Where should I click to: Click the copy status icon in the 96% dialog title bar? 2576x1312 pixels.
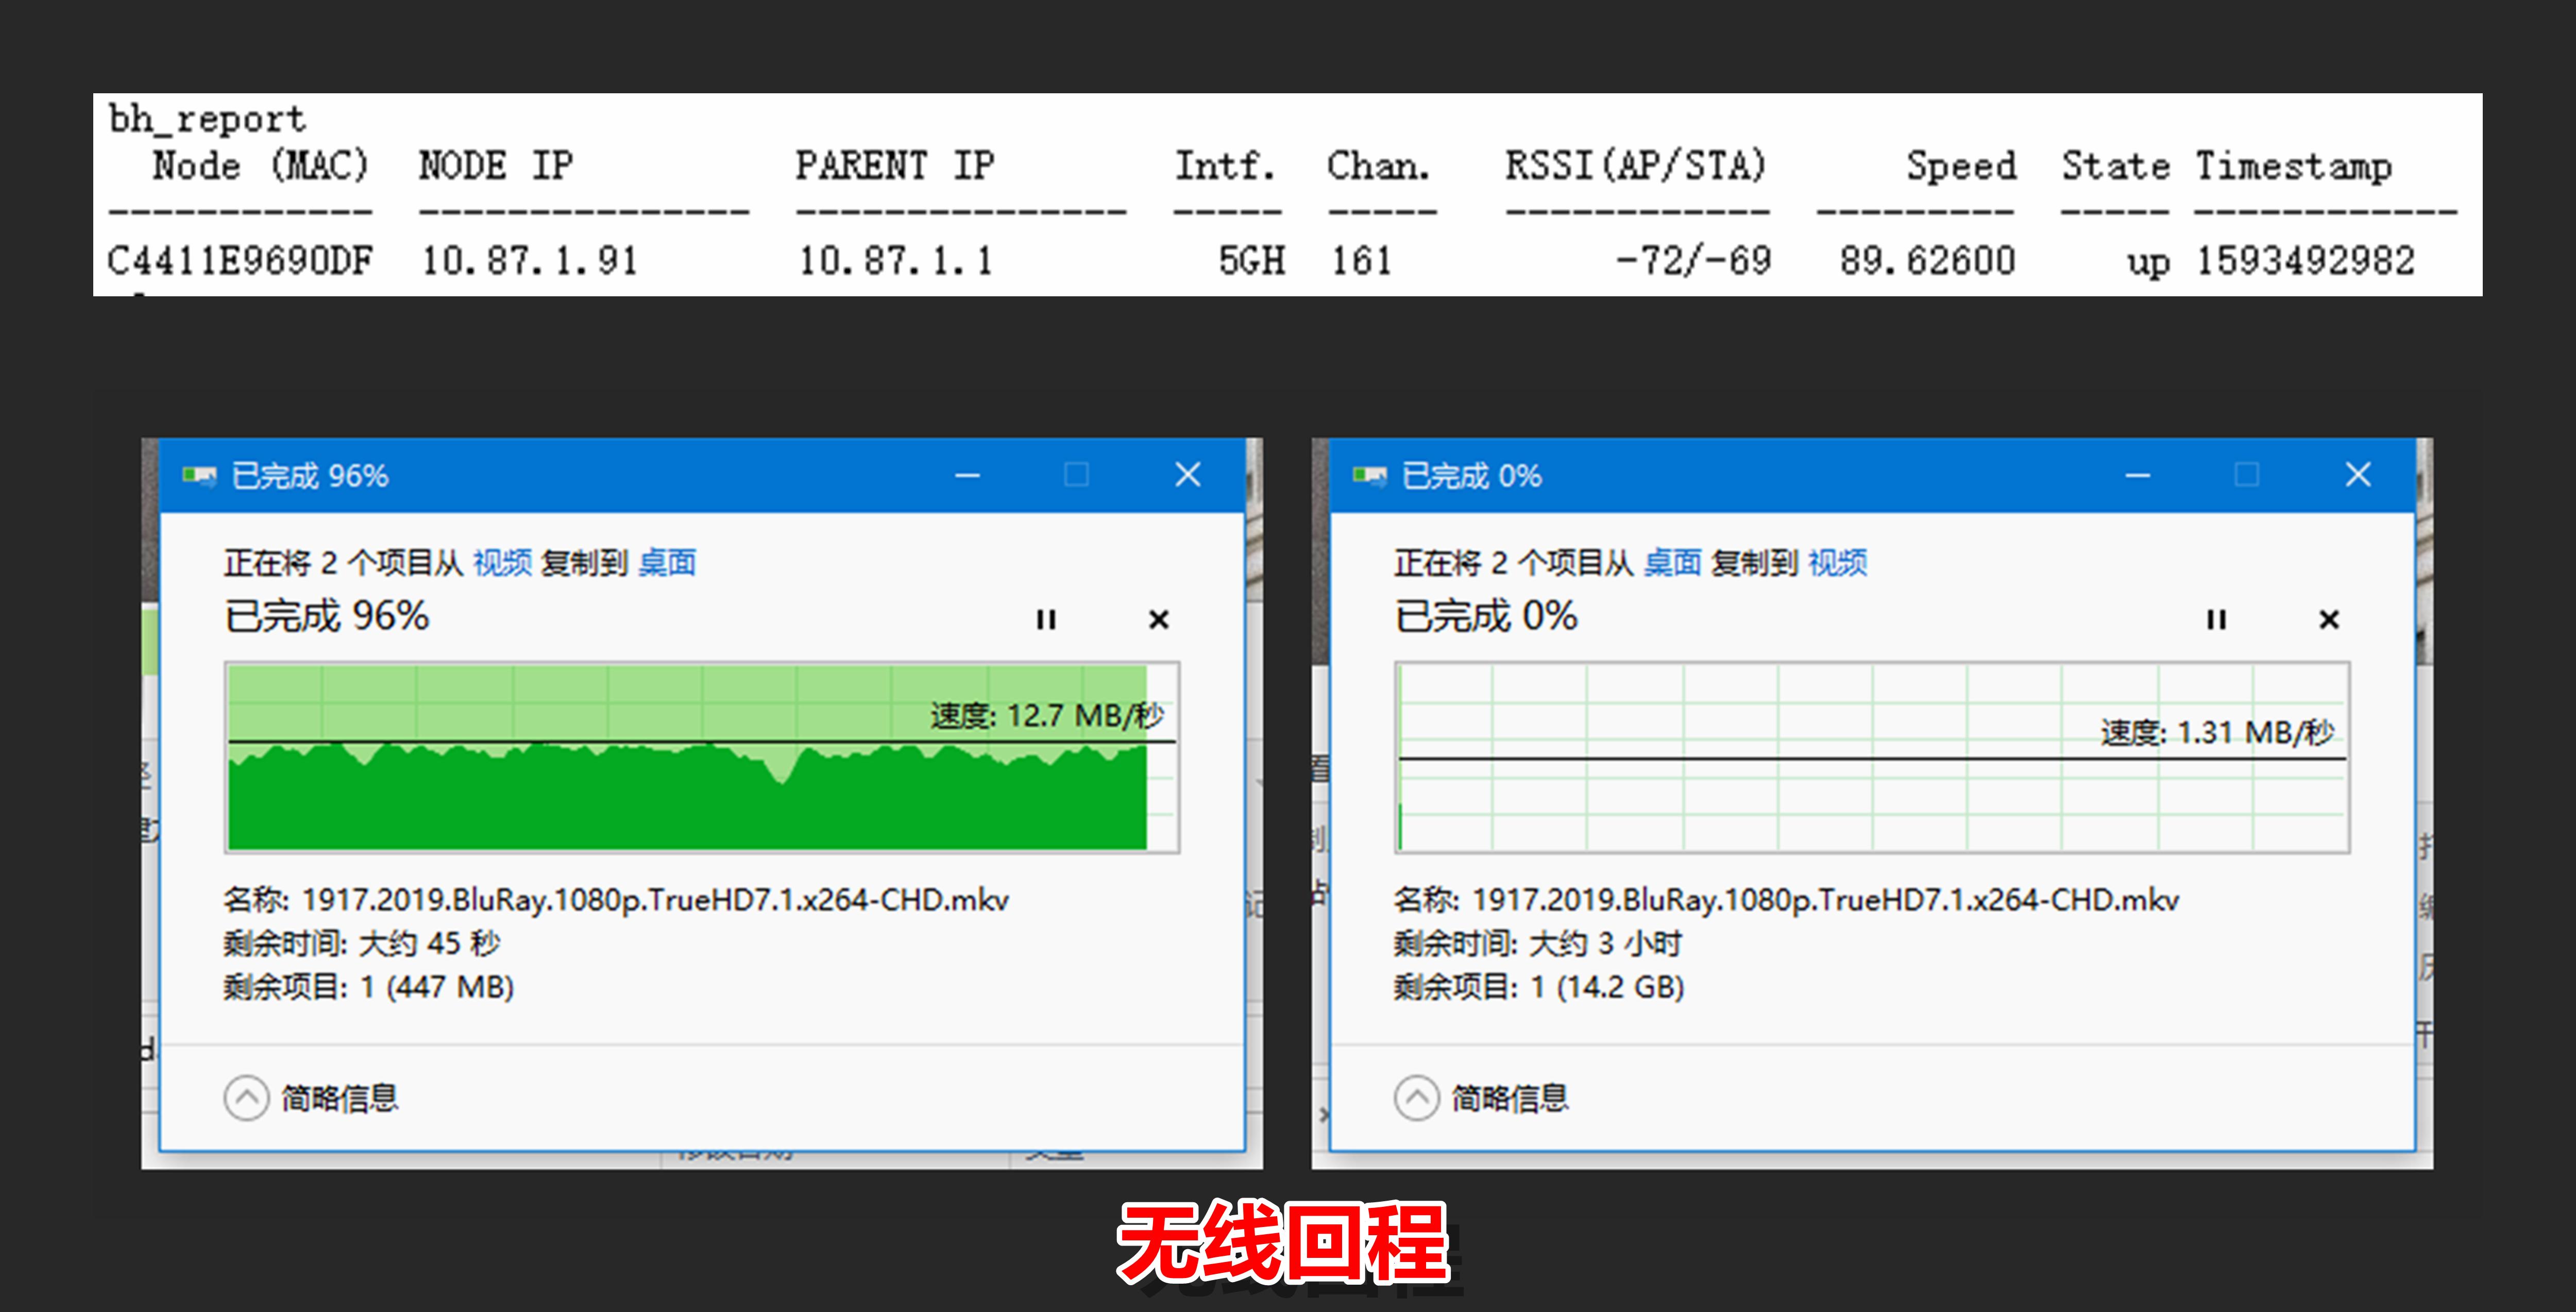point(199,476)
